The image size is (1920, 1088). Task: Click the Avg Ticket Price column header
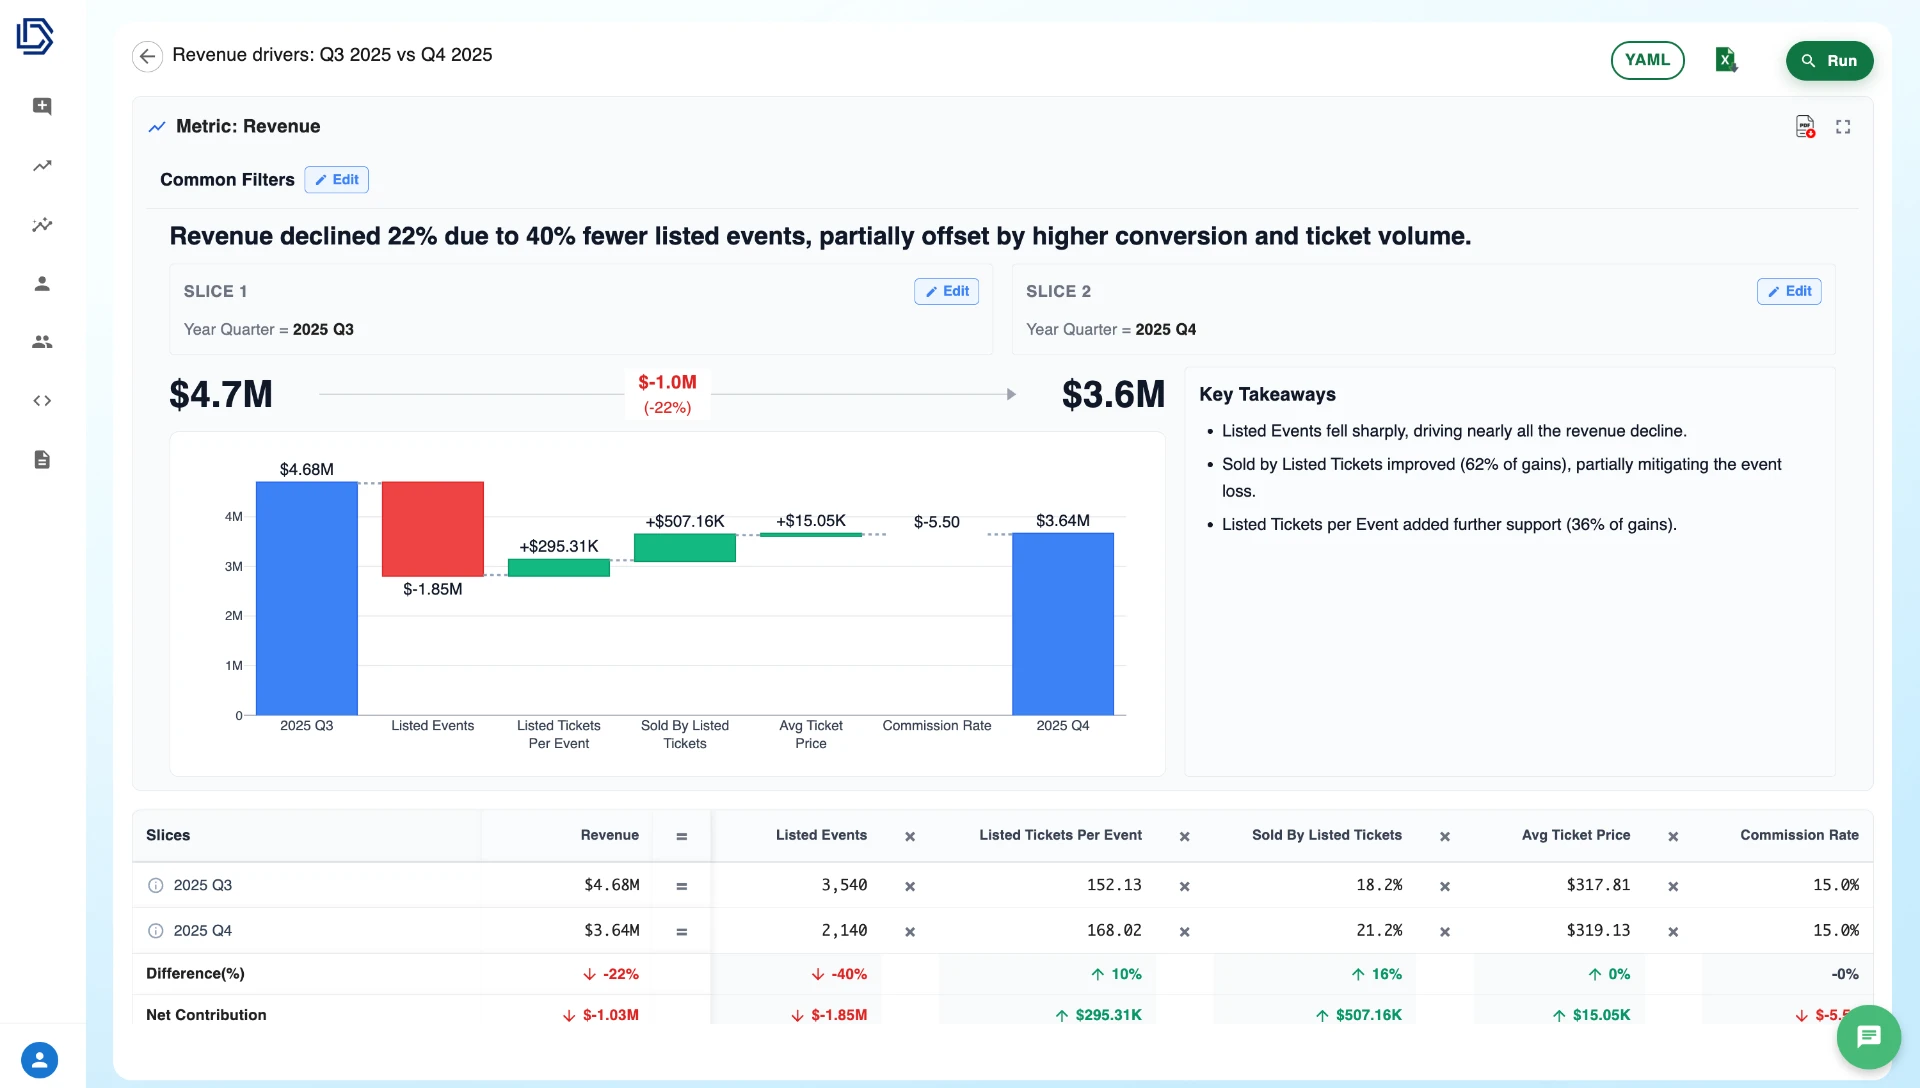[1576, 836]
